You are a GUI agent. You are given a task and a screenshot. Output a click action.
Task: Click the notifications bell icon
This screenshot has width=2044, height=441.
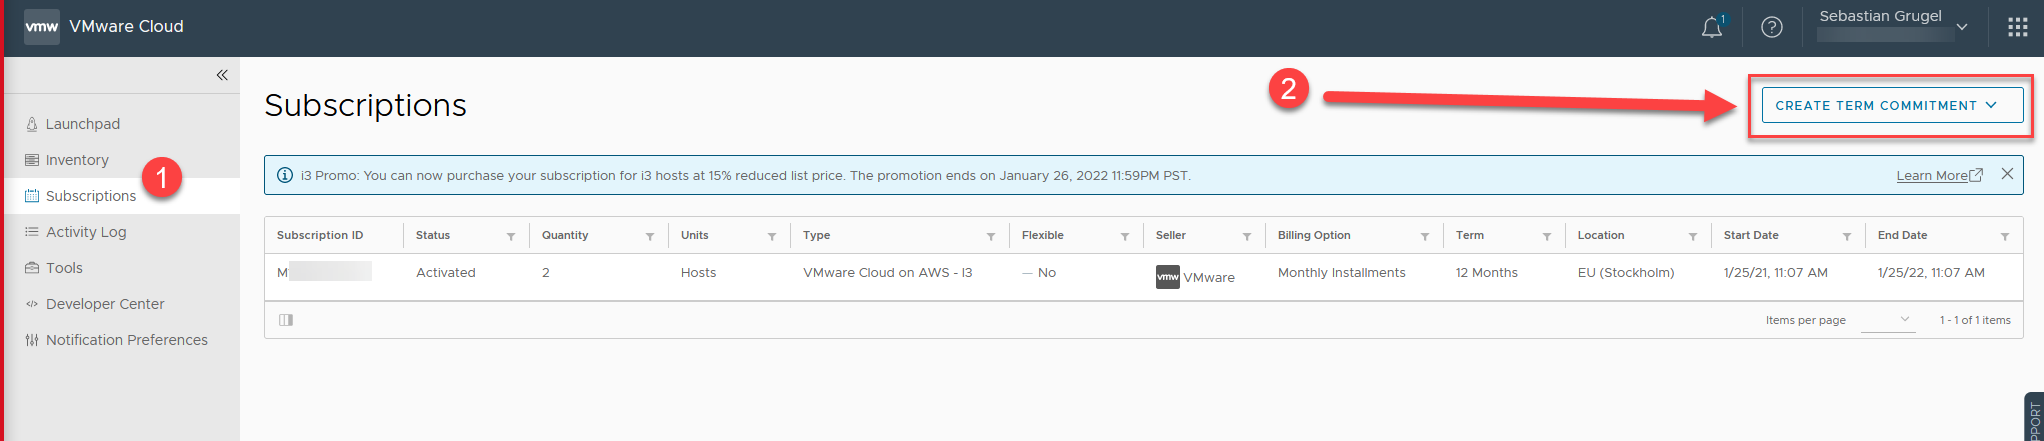pos(1712,27)
